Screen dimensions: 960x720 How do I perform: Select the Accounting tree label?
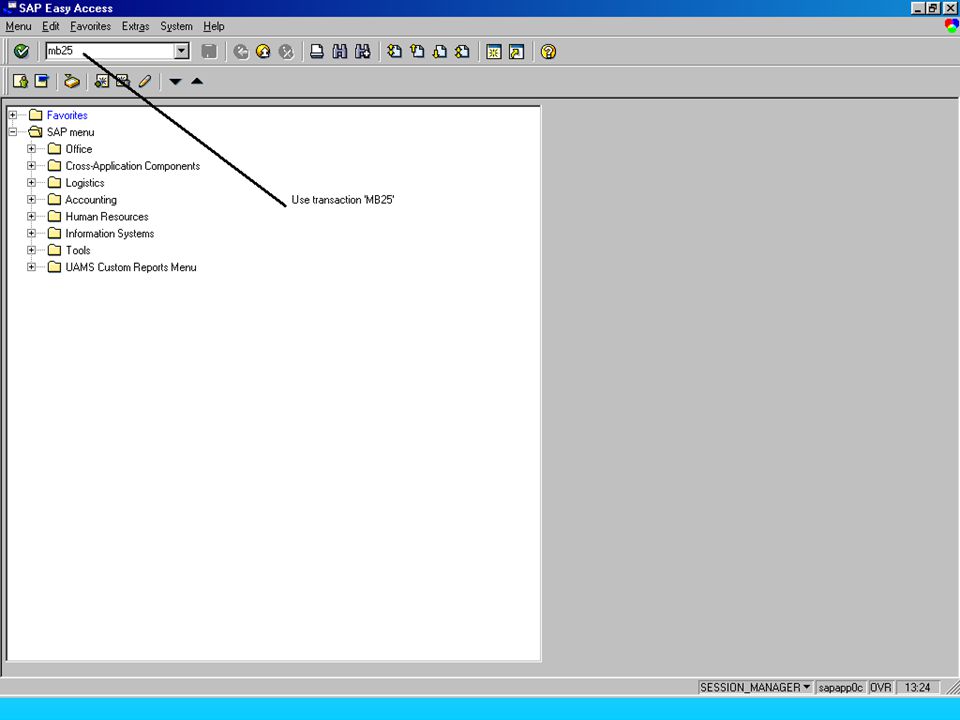(x=91, y=200)
